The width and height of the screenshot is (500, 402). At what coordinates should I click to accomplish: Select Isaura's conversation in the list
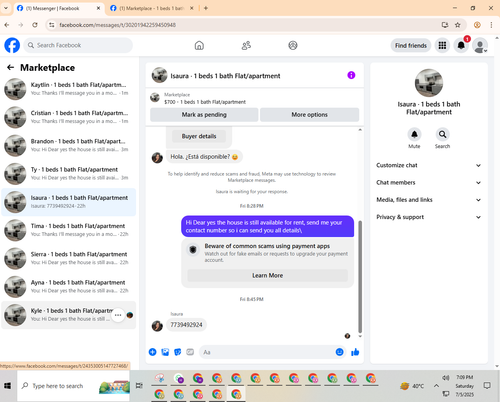[x=69, y=202]
